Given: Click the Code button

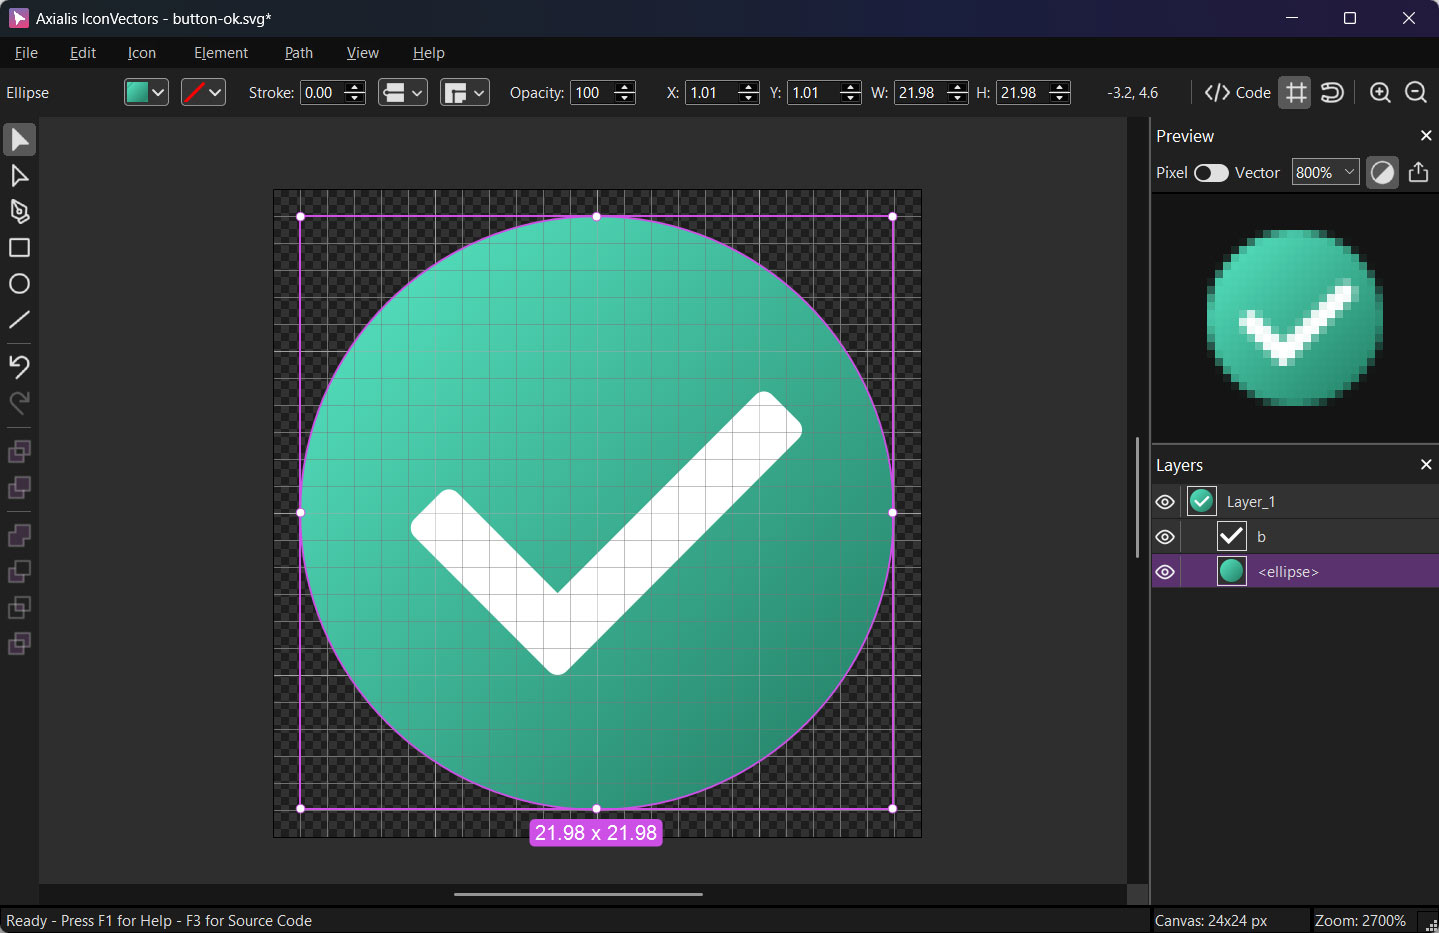Looking at the screenshot, I should tap(1238, 93).
